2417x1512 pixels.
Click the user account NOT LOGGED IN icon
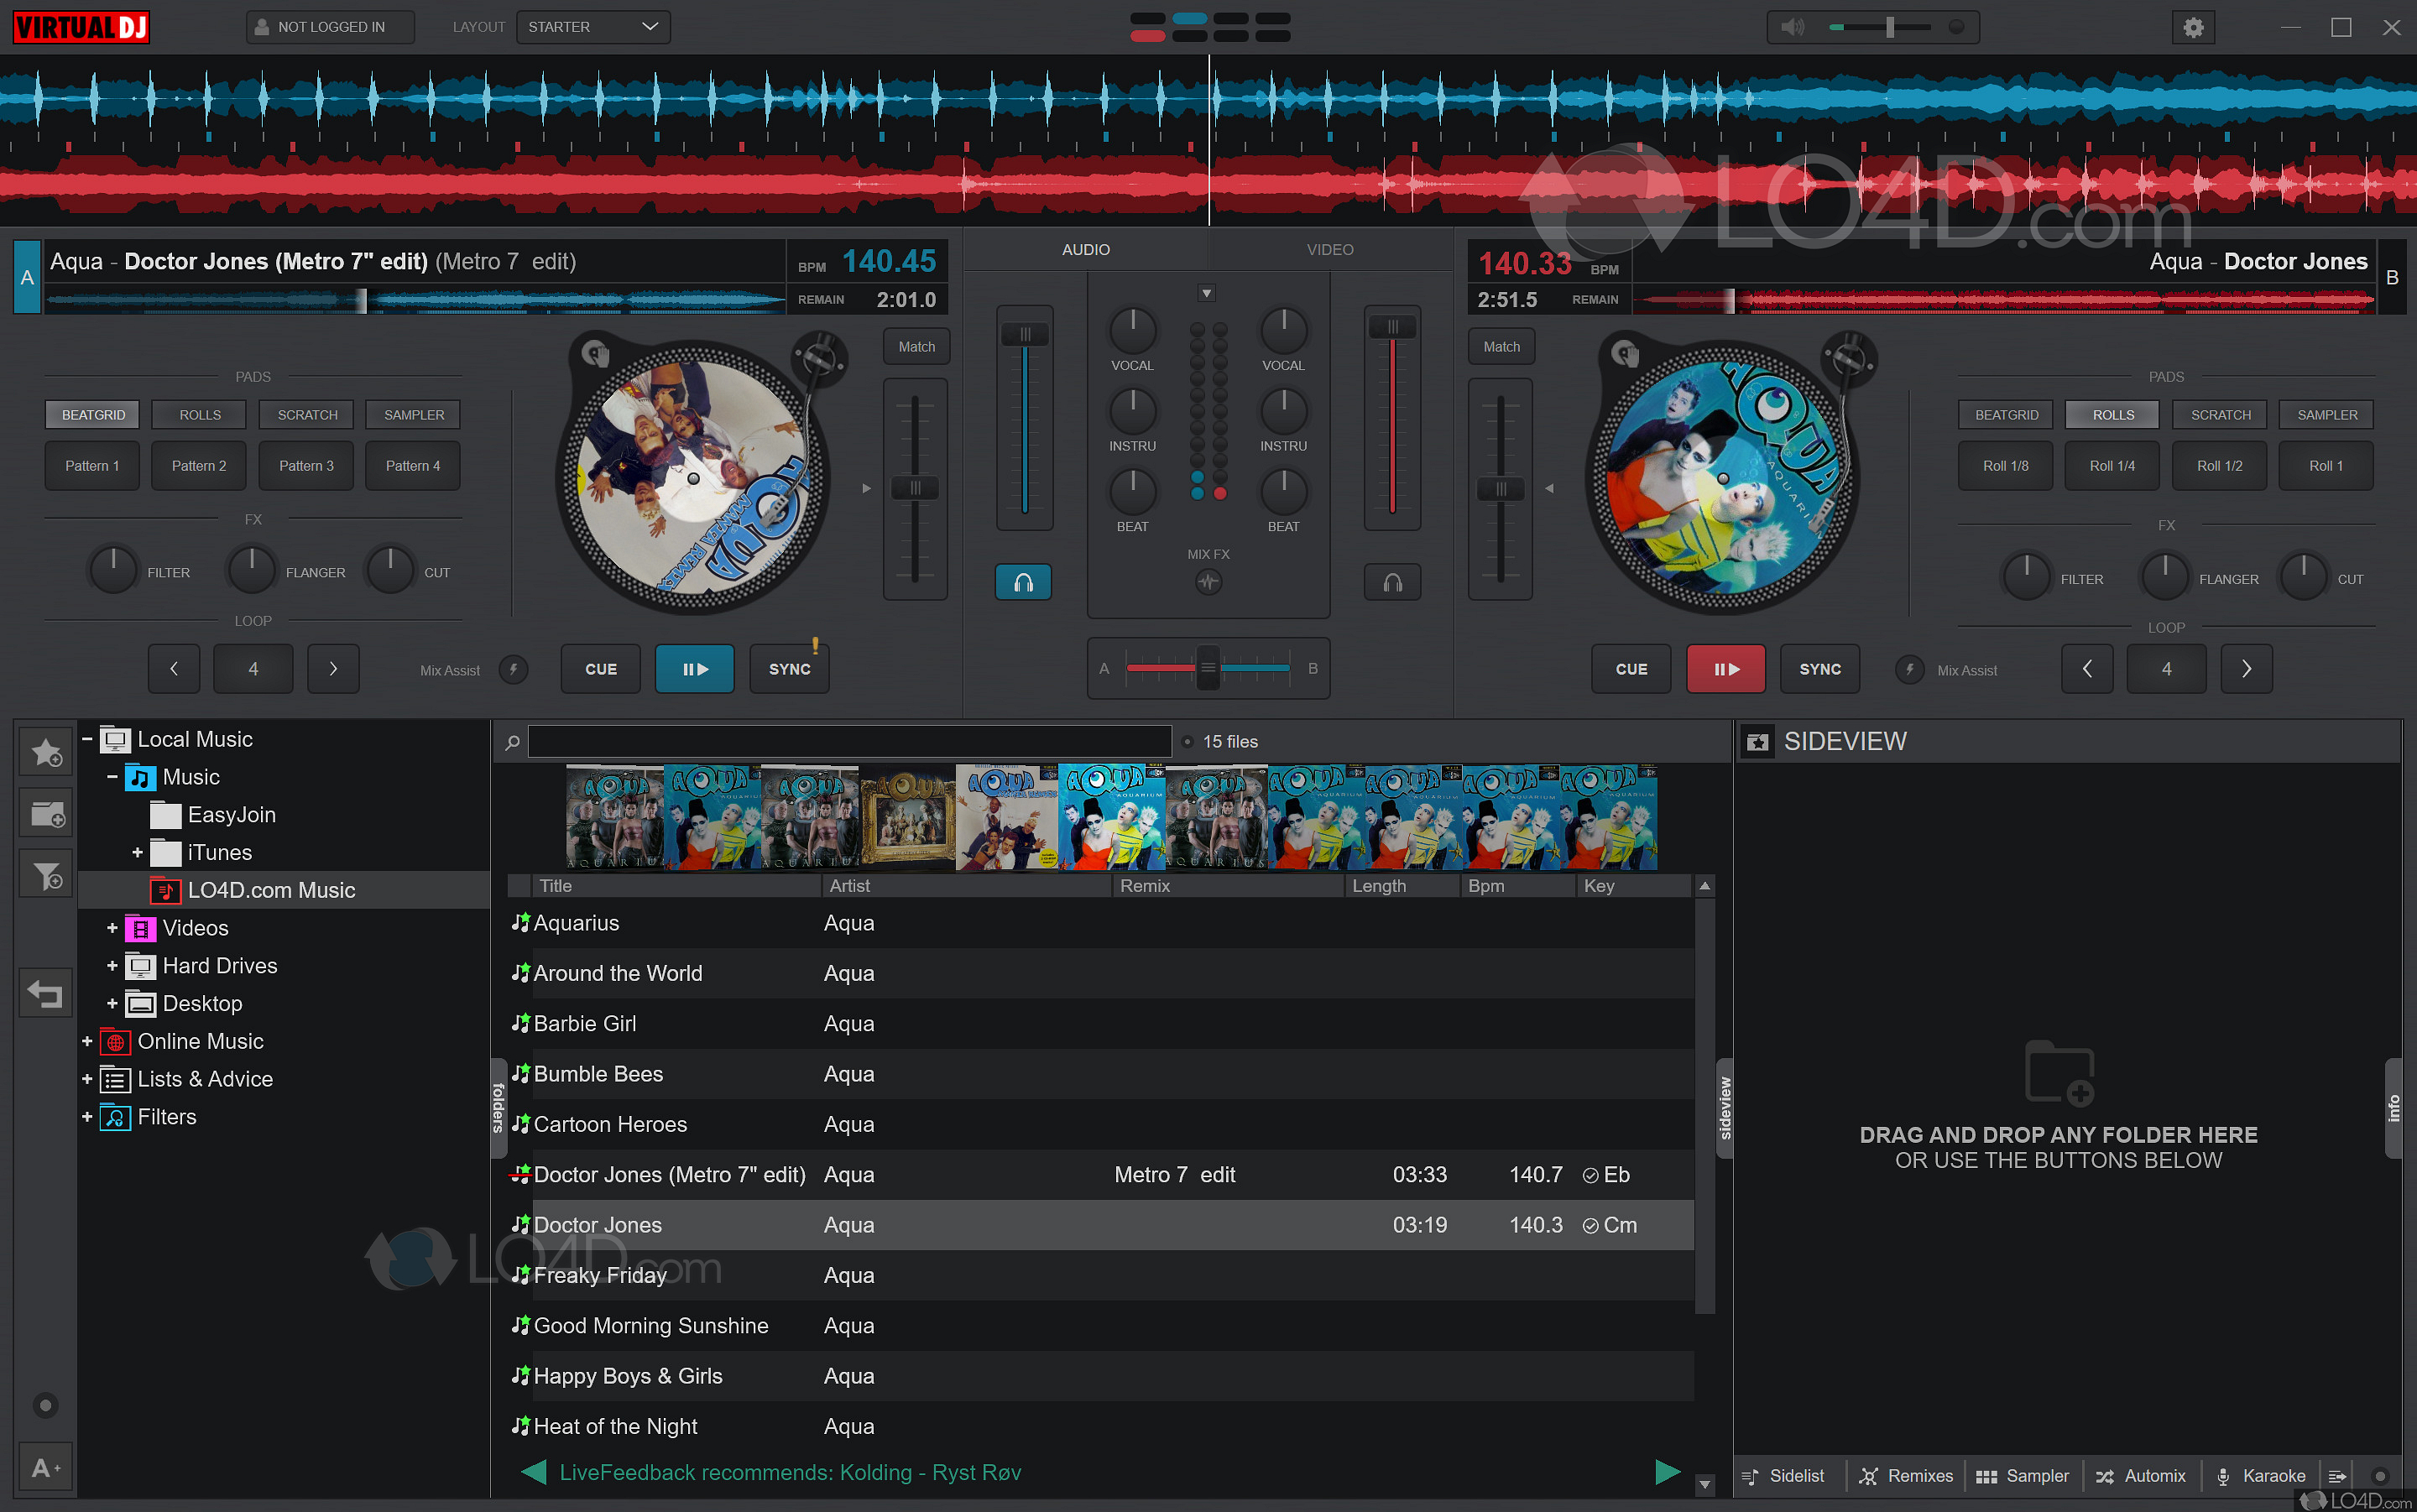(x=262, y=27)
